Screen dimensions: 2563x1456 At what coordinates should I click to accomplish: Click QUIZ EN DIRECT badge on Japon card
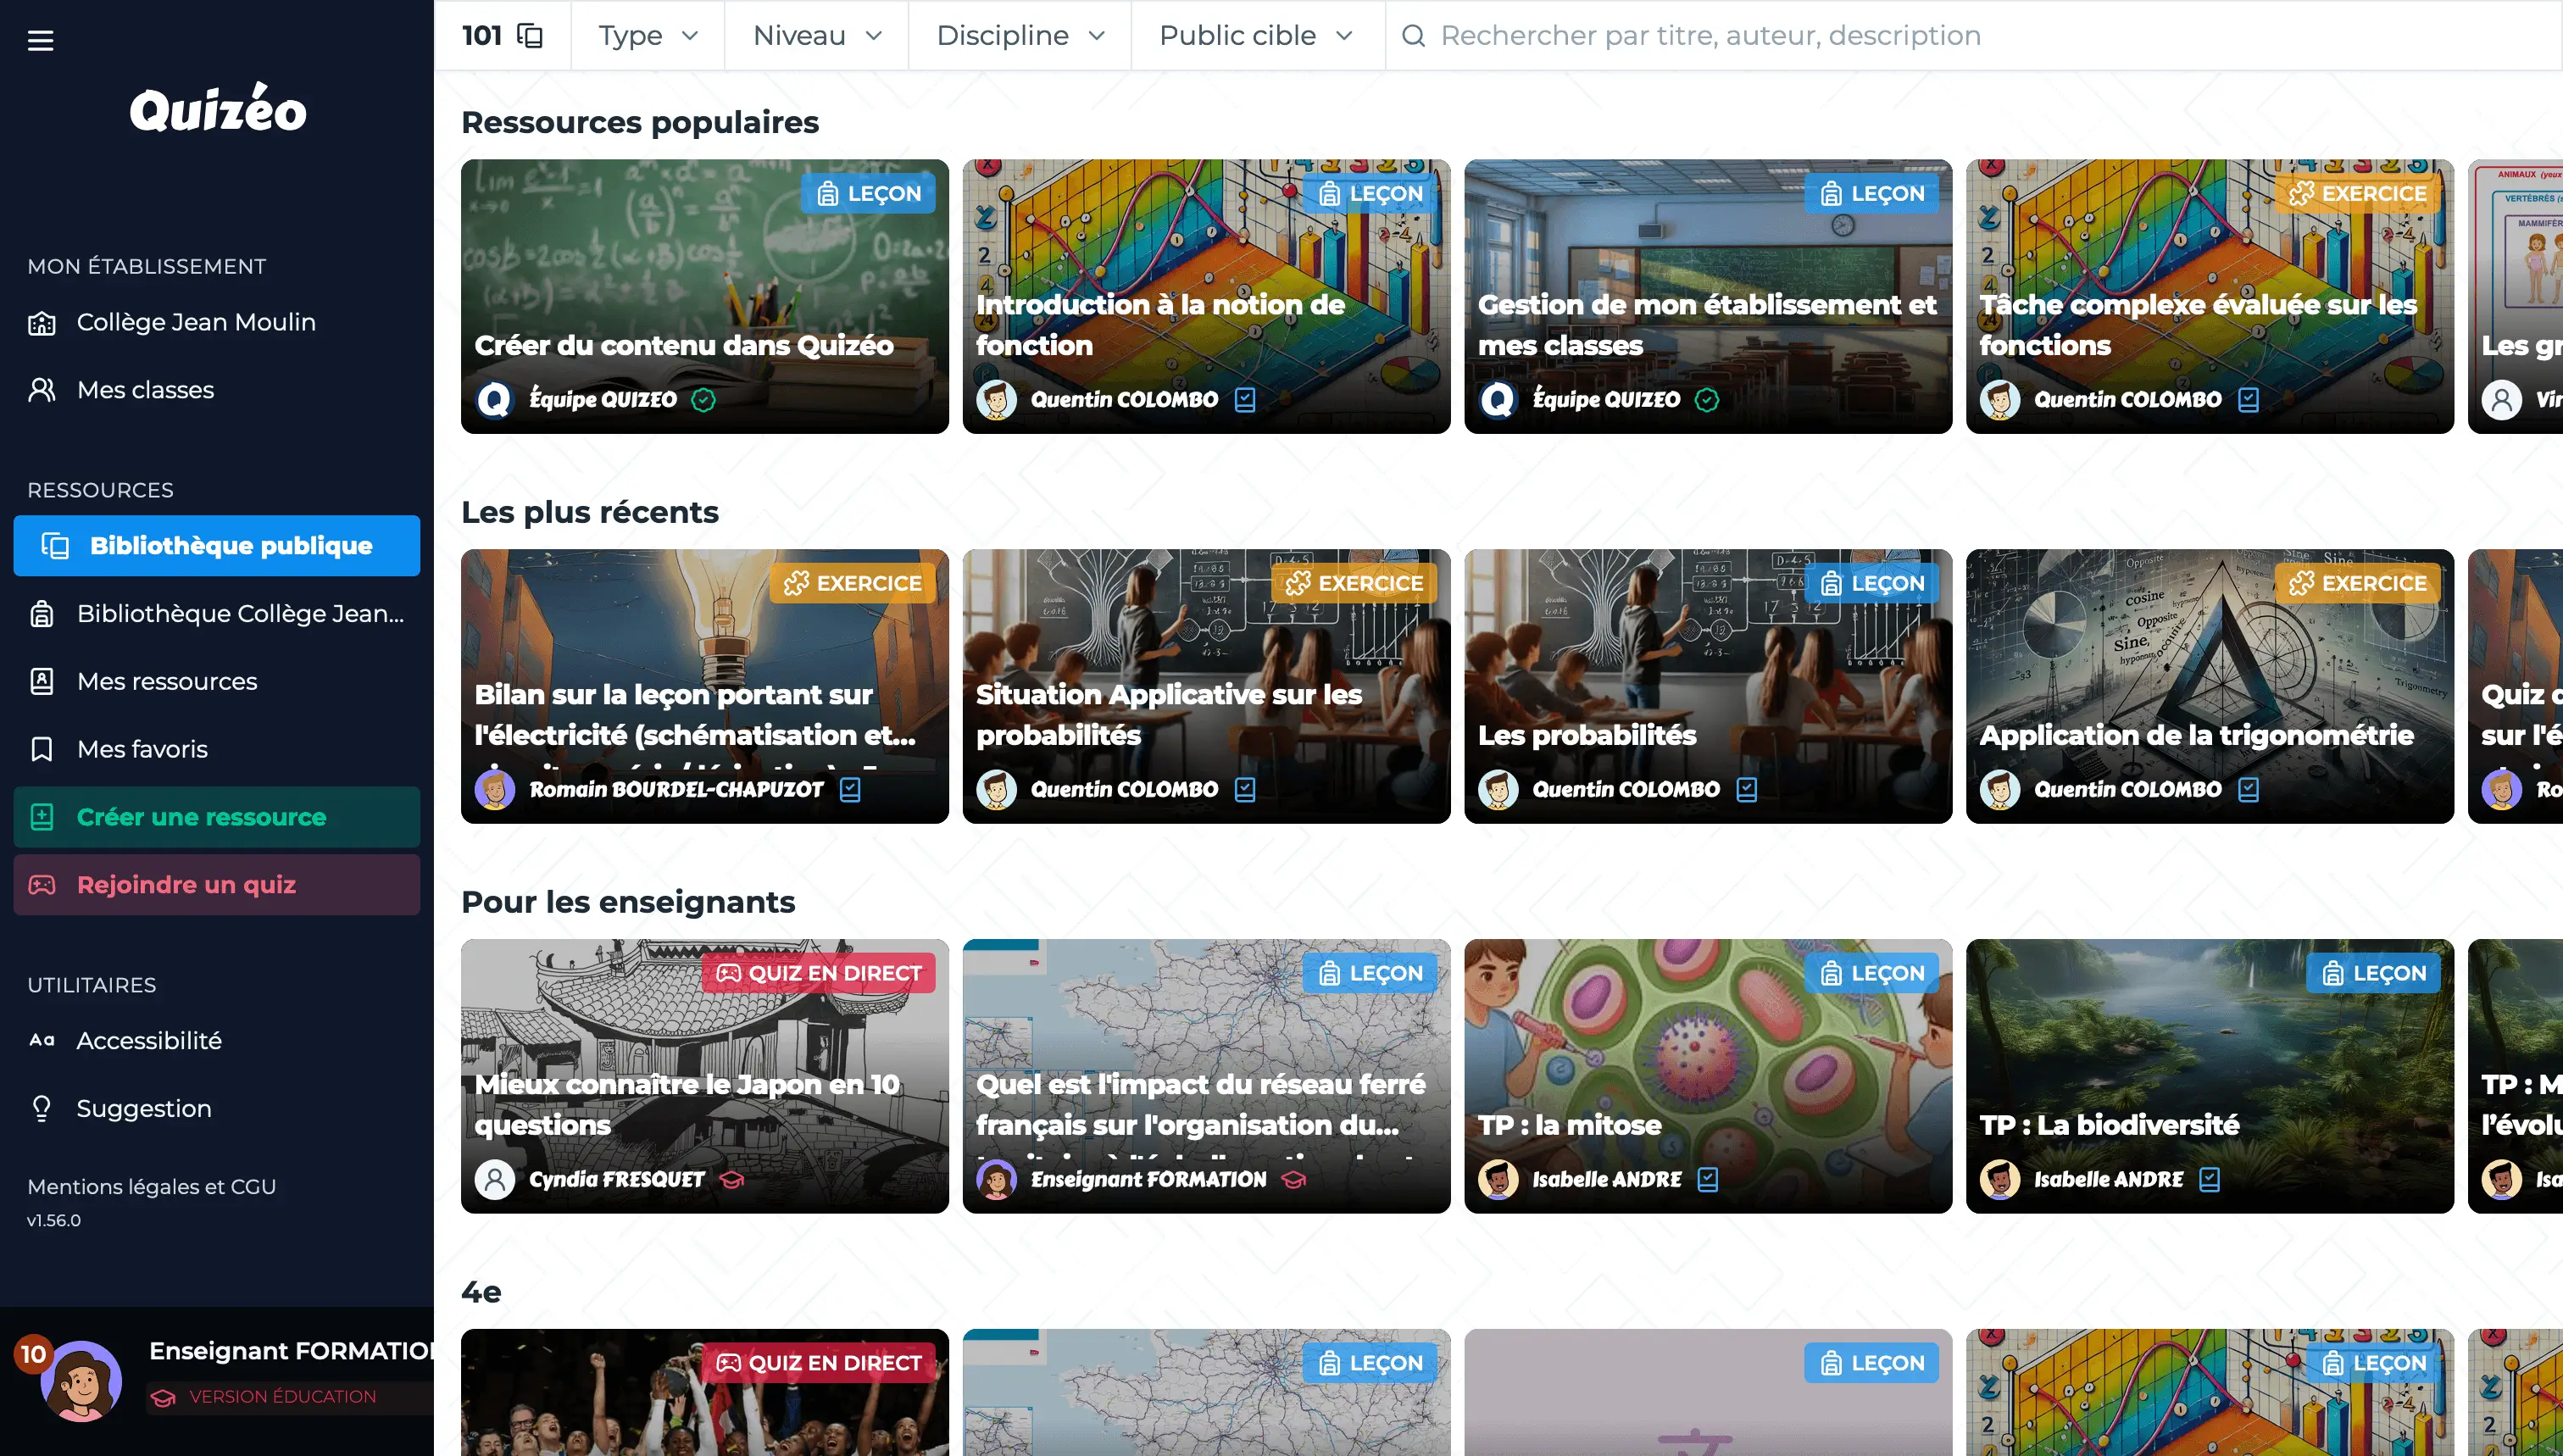click(x=818, y=973)
